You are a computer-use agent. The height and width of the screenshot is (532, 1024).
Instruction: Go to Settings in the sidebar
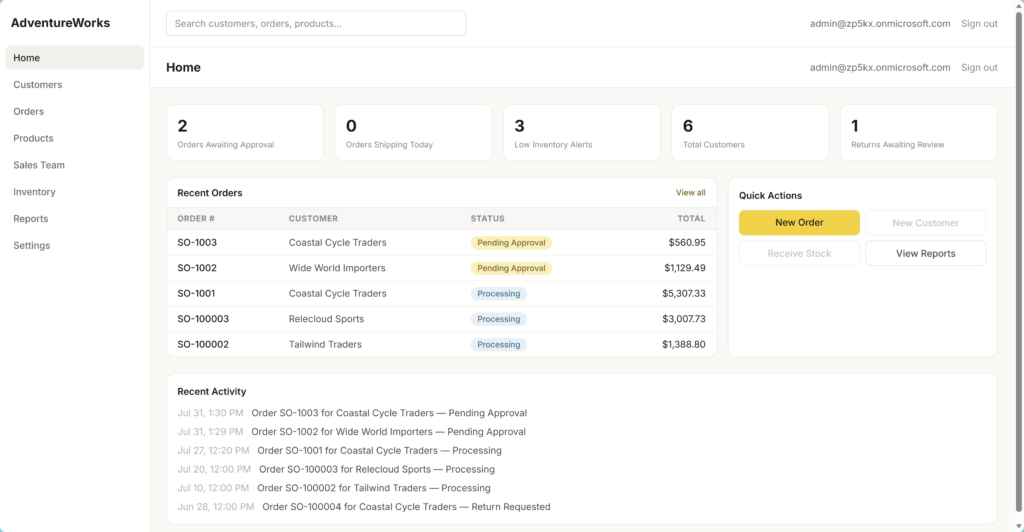click(x=74, y=245)
